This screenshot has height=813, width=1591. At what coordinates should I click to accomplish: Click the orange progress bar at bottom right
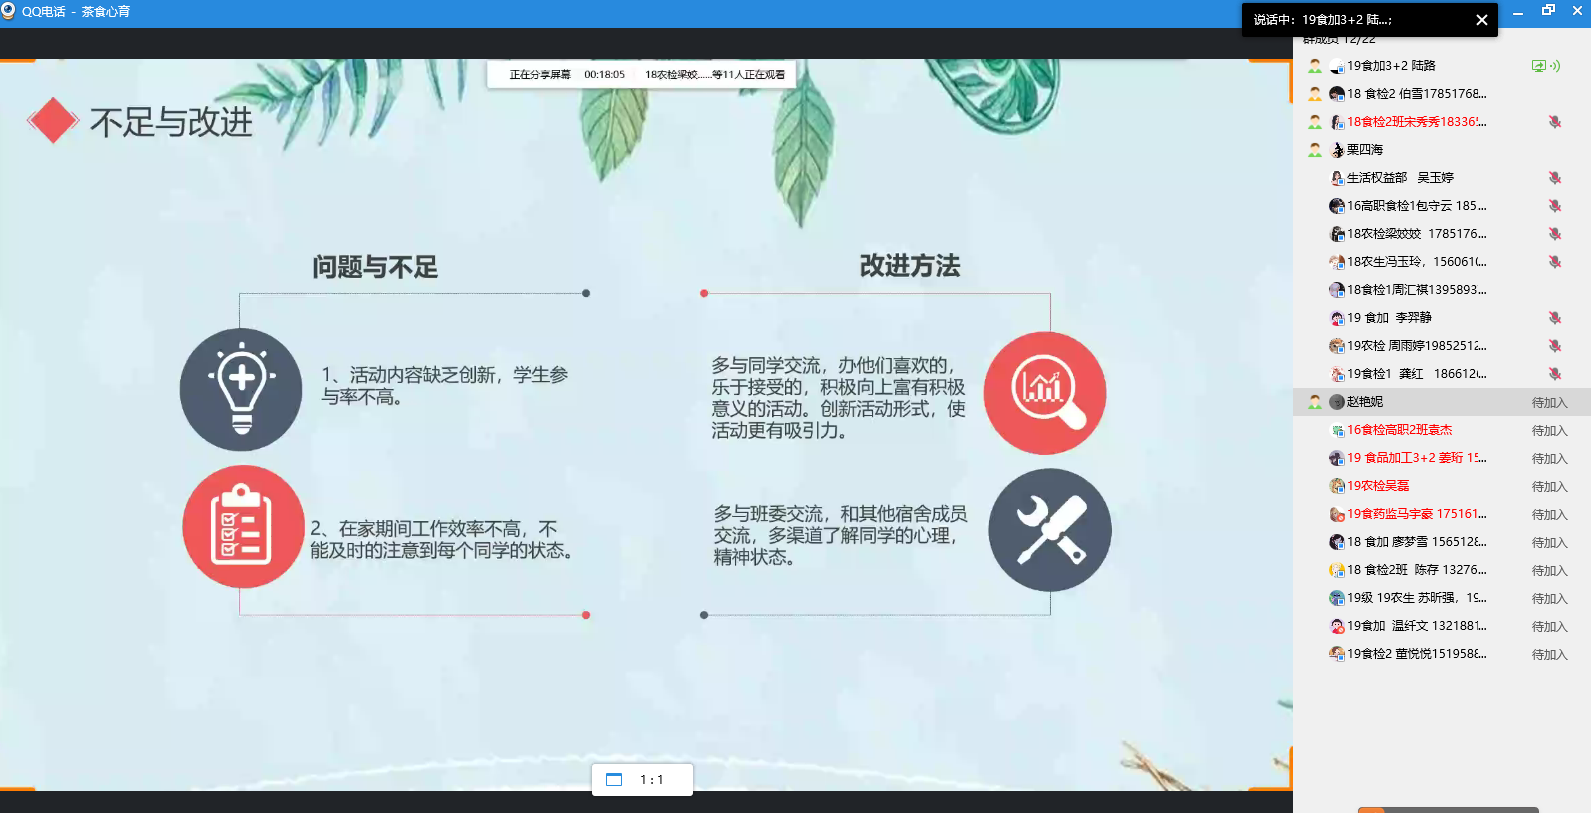point(1371,809)
